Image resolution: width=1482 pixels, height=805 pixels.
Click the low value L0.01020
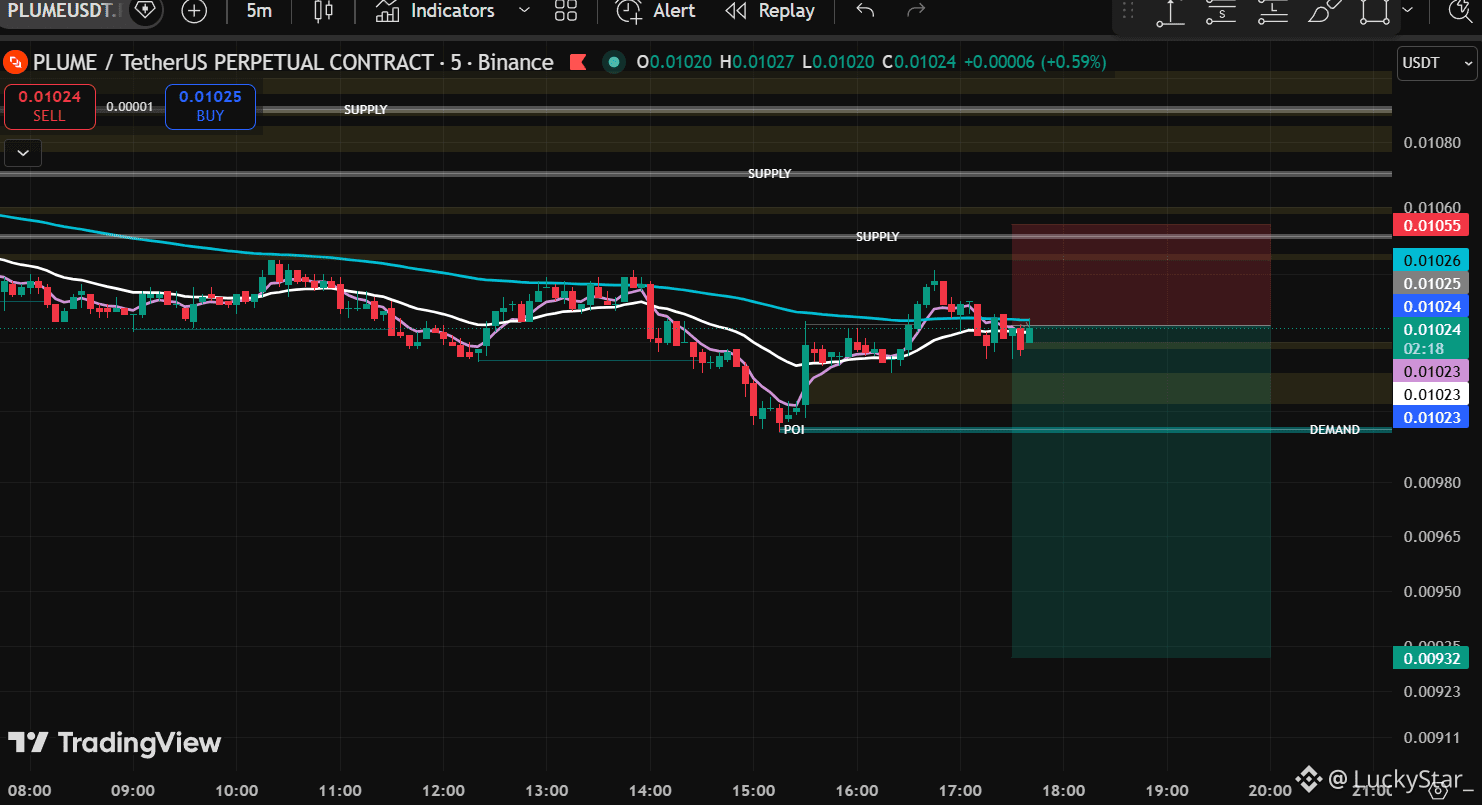pyautogui.click(x=838, y=62)
